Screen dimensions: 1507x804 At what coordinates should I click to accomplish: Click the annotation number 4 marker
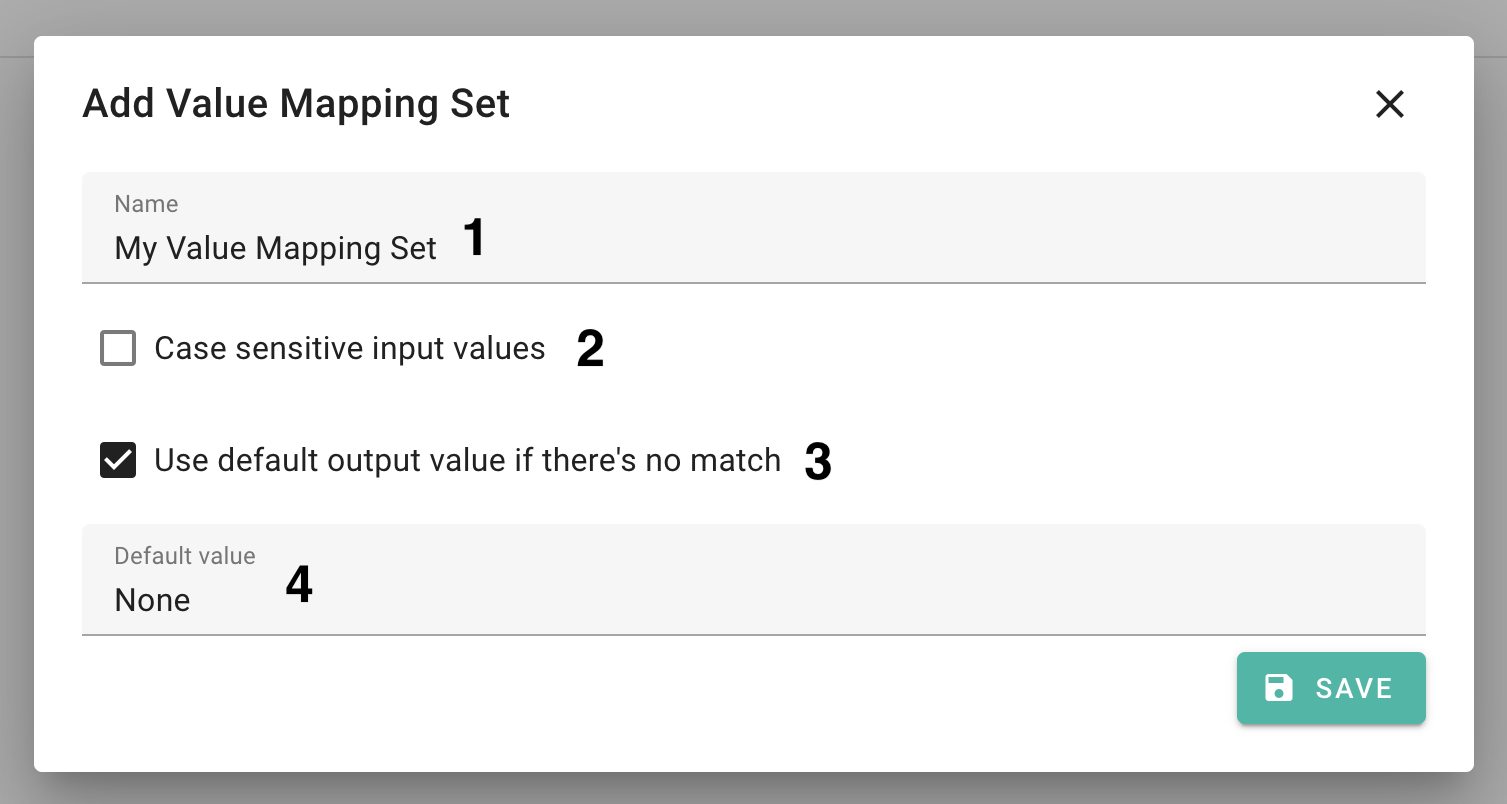point(299,585)
